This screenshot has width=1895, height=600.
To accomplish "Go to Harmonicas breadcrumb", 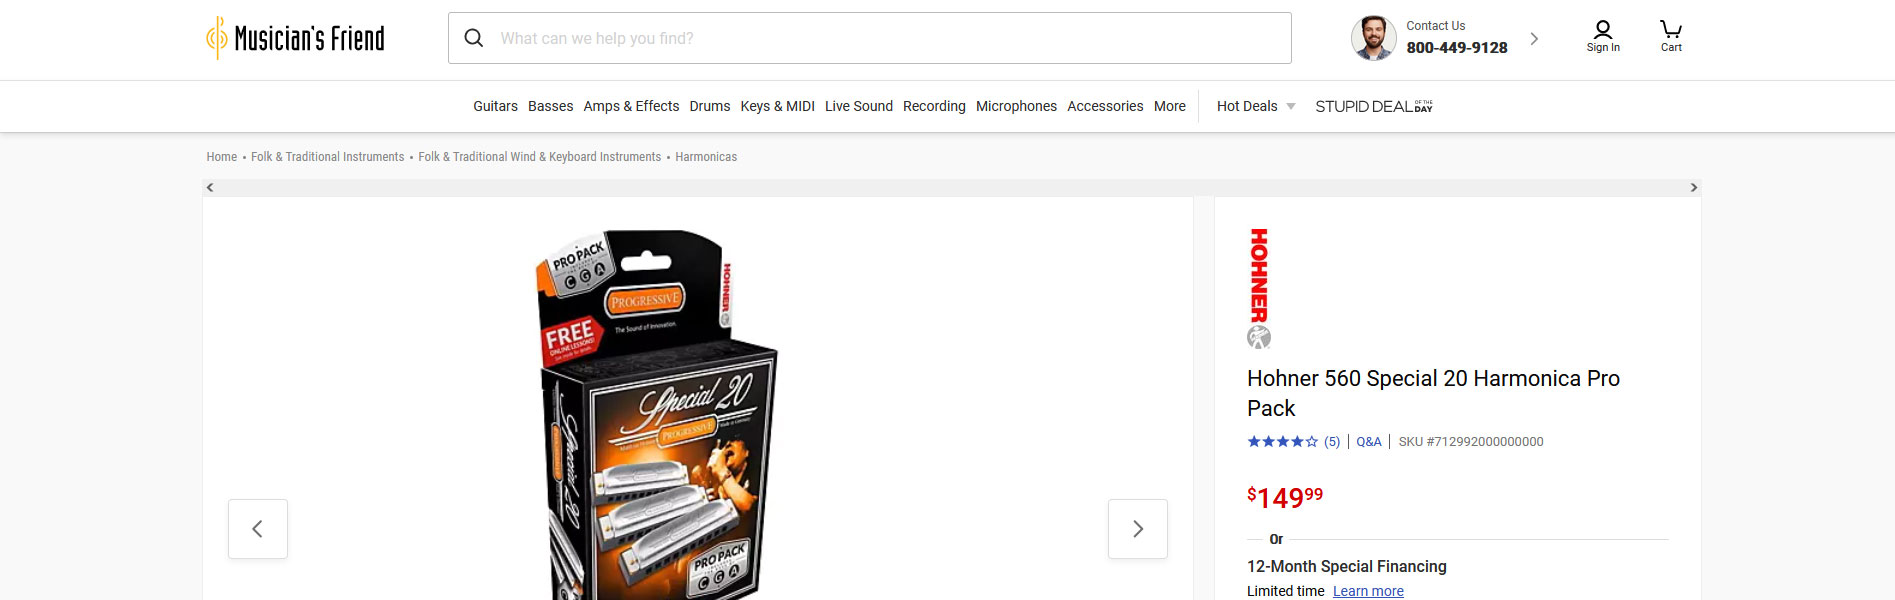I will pos(706,157).
